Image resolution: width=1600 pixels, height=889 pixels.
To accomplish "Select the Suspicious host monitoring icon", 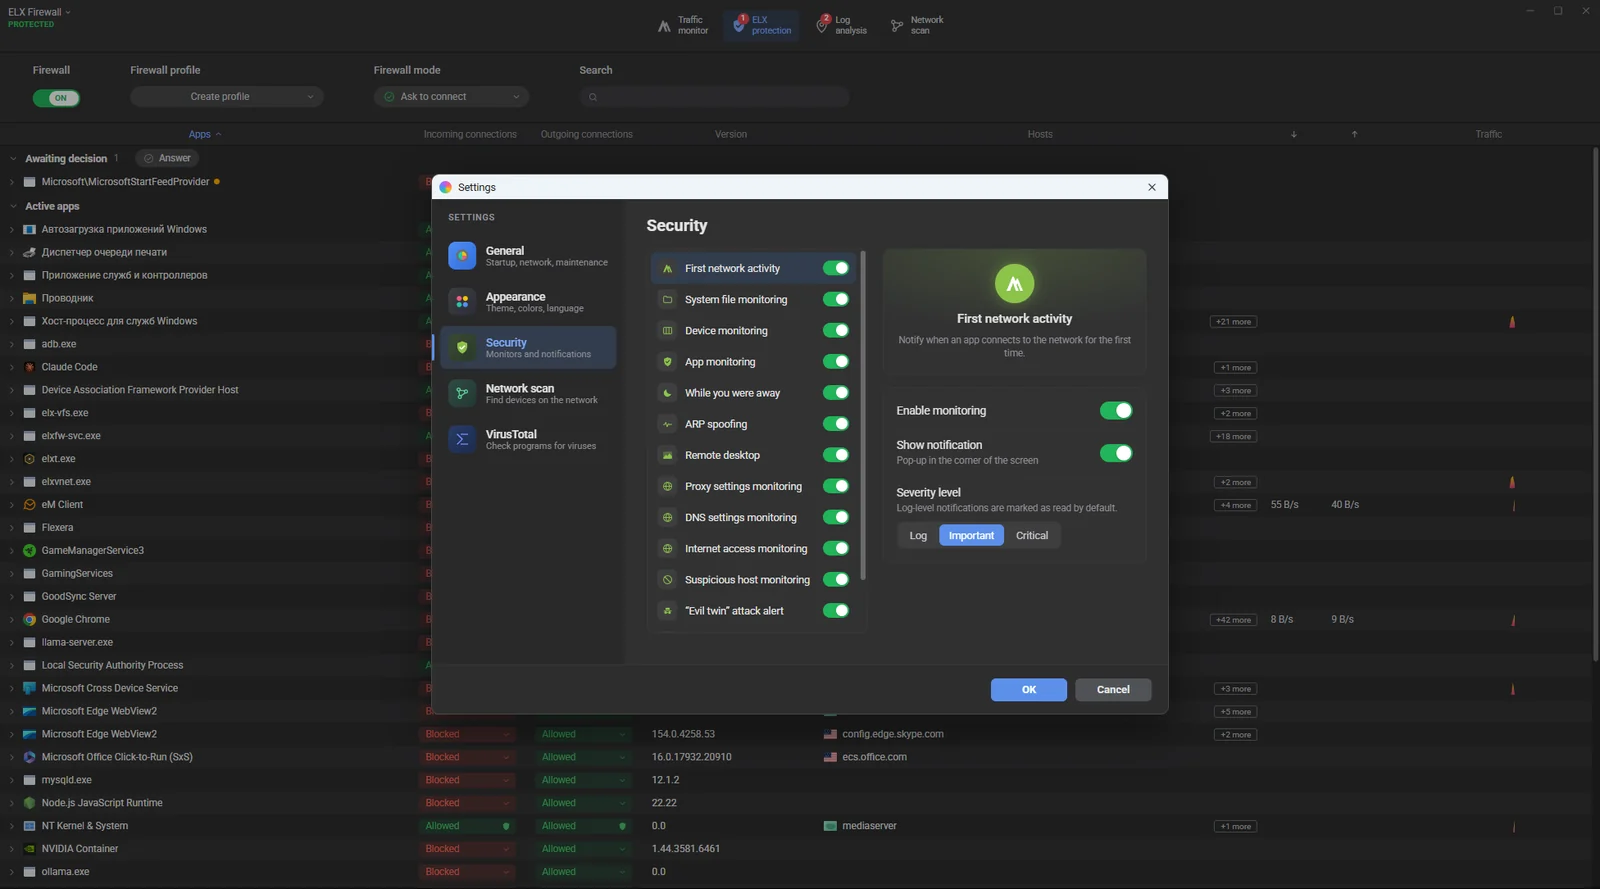I will pyautogui.click(x=667, y=580).
